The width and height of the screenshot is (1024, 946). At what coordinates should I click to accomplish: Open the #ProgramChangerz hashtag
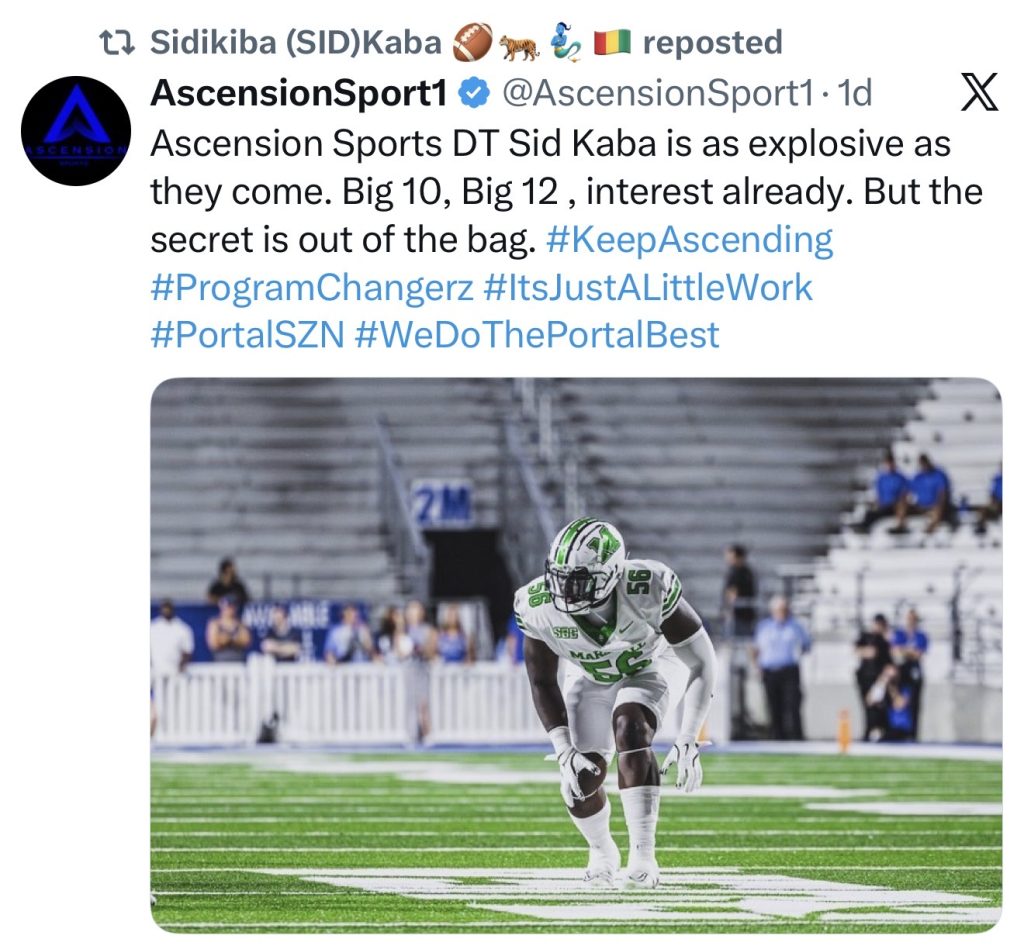pyautogui.click(x=311, y=288)
